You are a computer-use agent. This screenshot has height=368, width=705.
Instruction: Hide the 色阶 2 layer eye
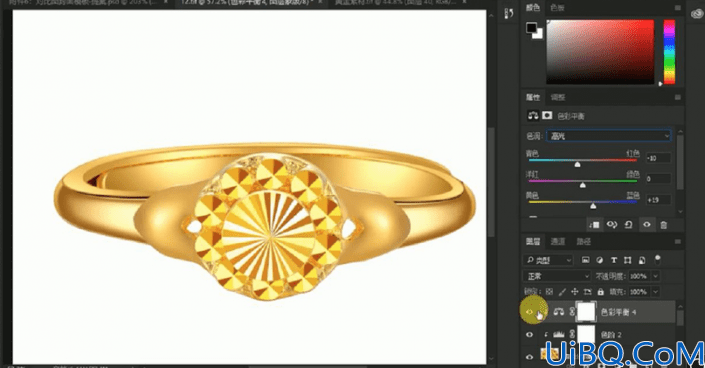530,334
